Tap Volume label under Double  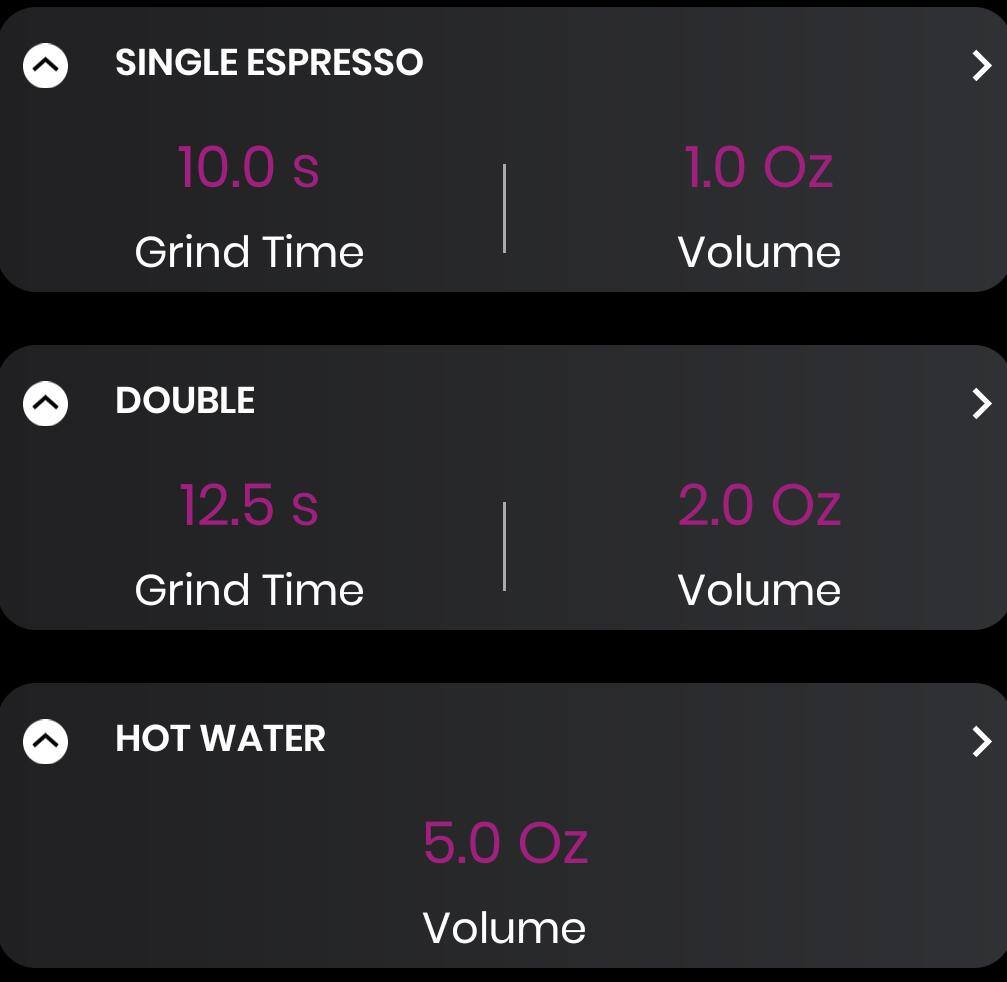point(758,590)
